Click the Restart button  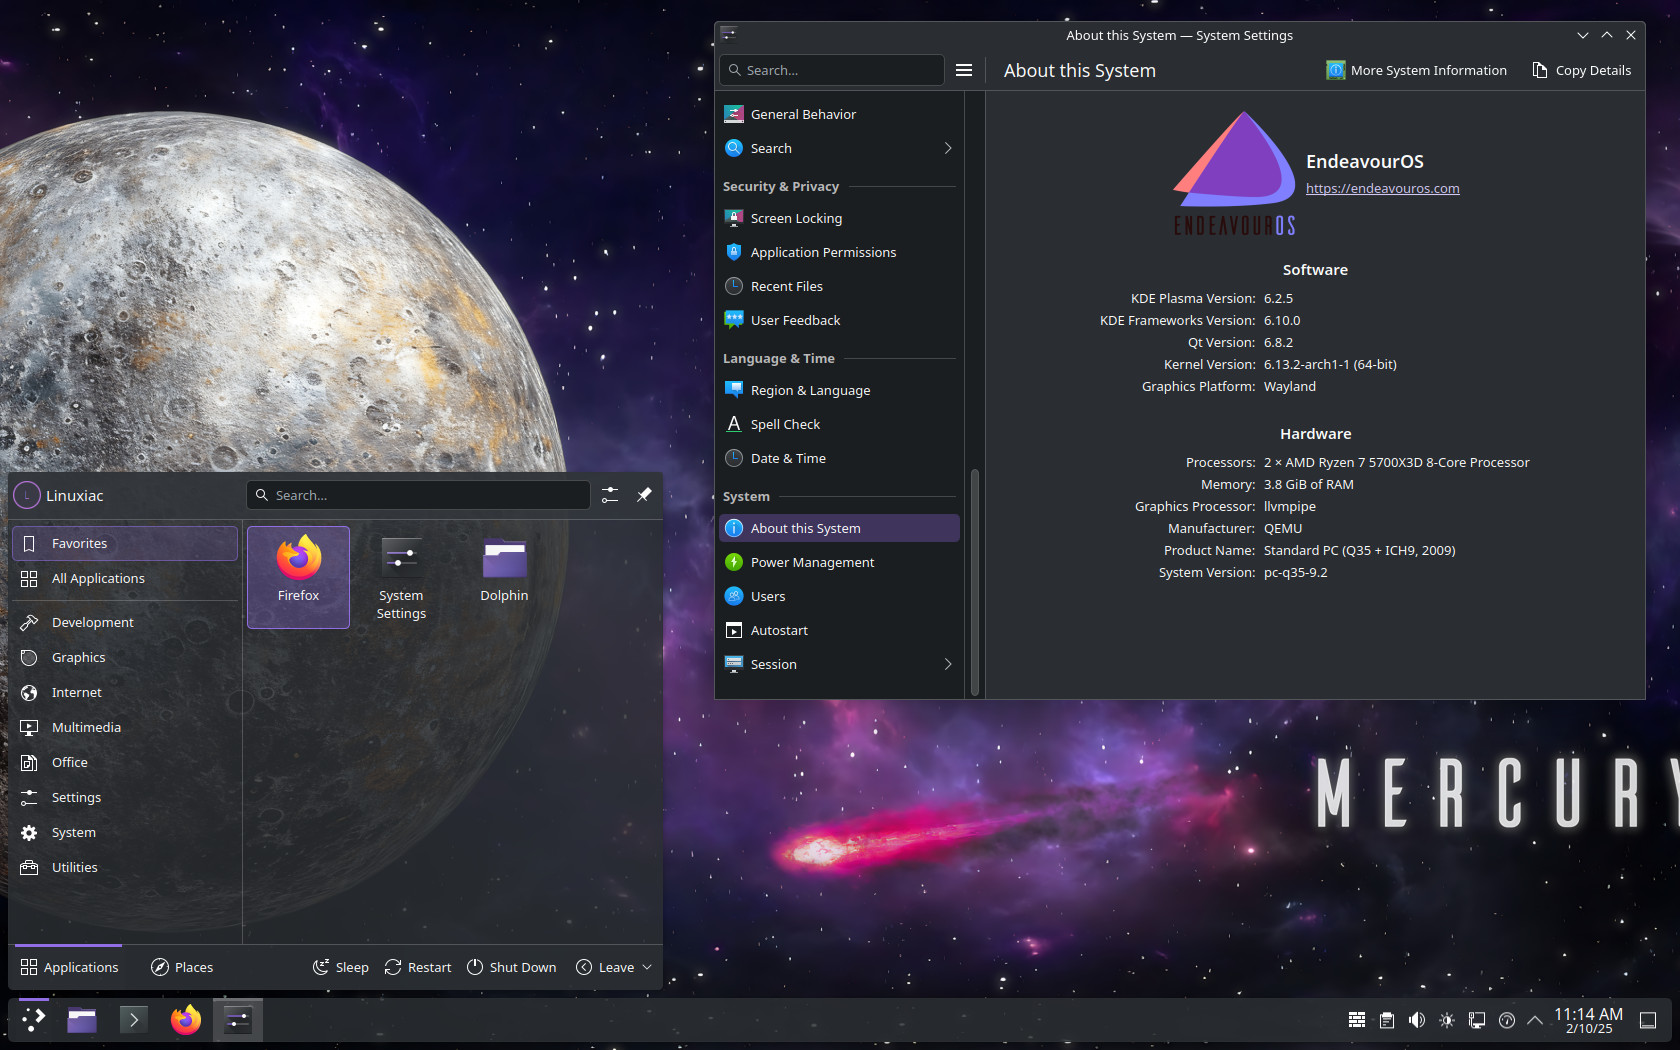click(418, 967)
